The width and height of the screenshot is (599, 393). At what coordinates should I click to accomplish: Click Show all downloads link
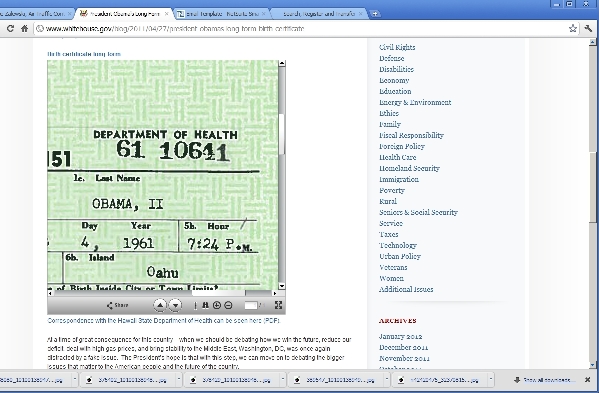(x=544, y=380)
